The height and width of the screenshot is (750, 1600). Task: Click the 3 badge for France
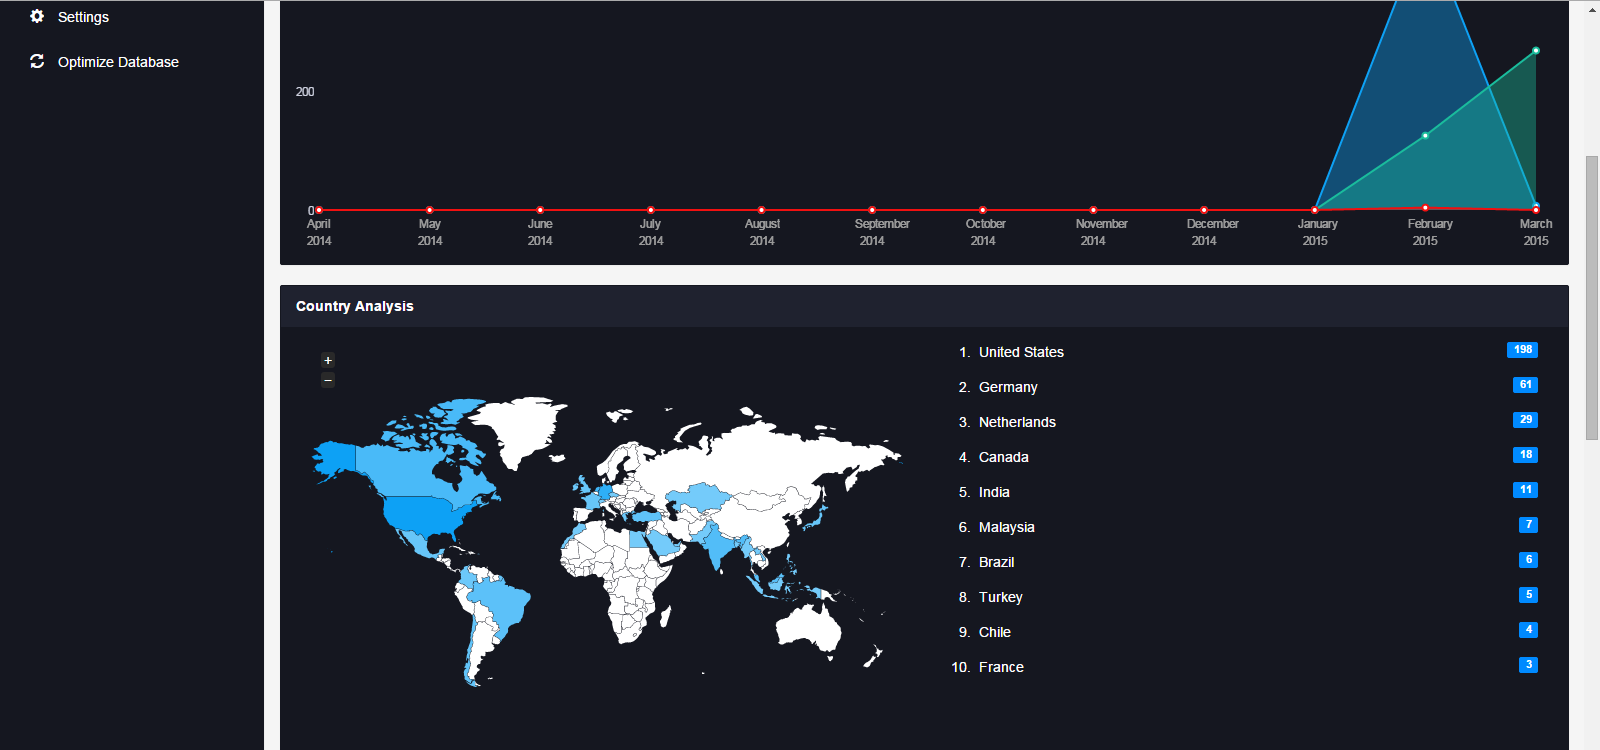(x=1528, y=665)
